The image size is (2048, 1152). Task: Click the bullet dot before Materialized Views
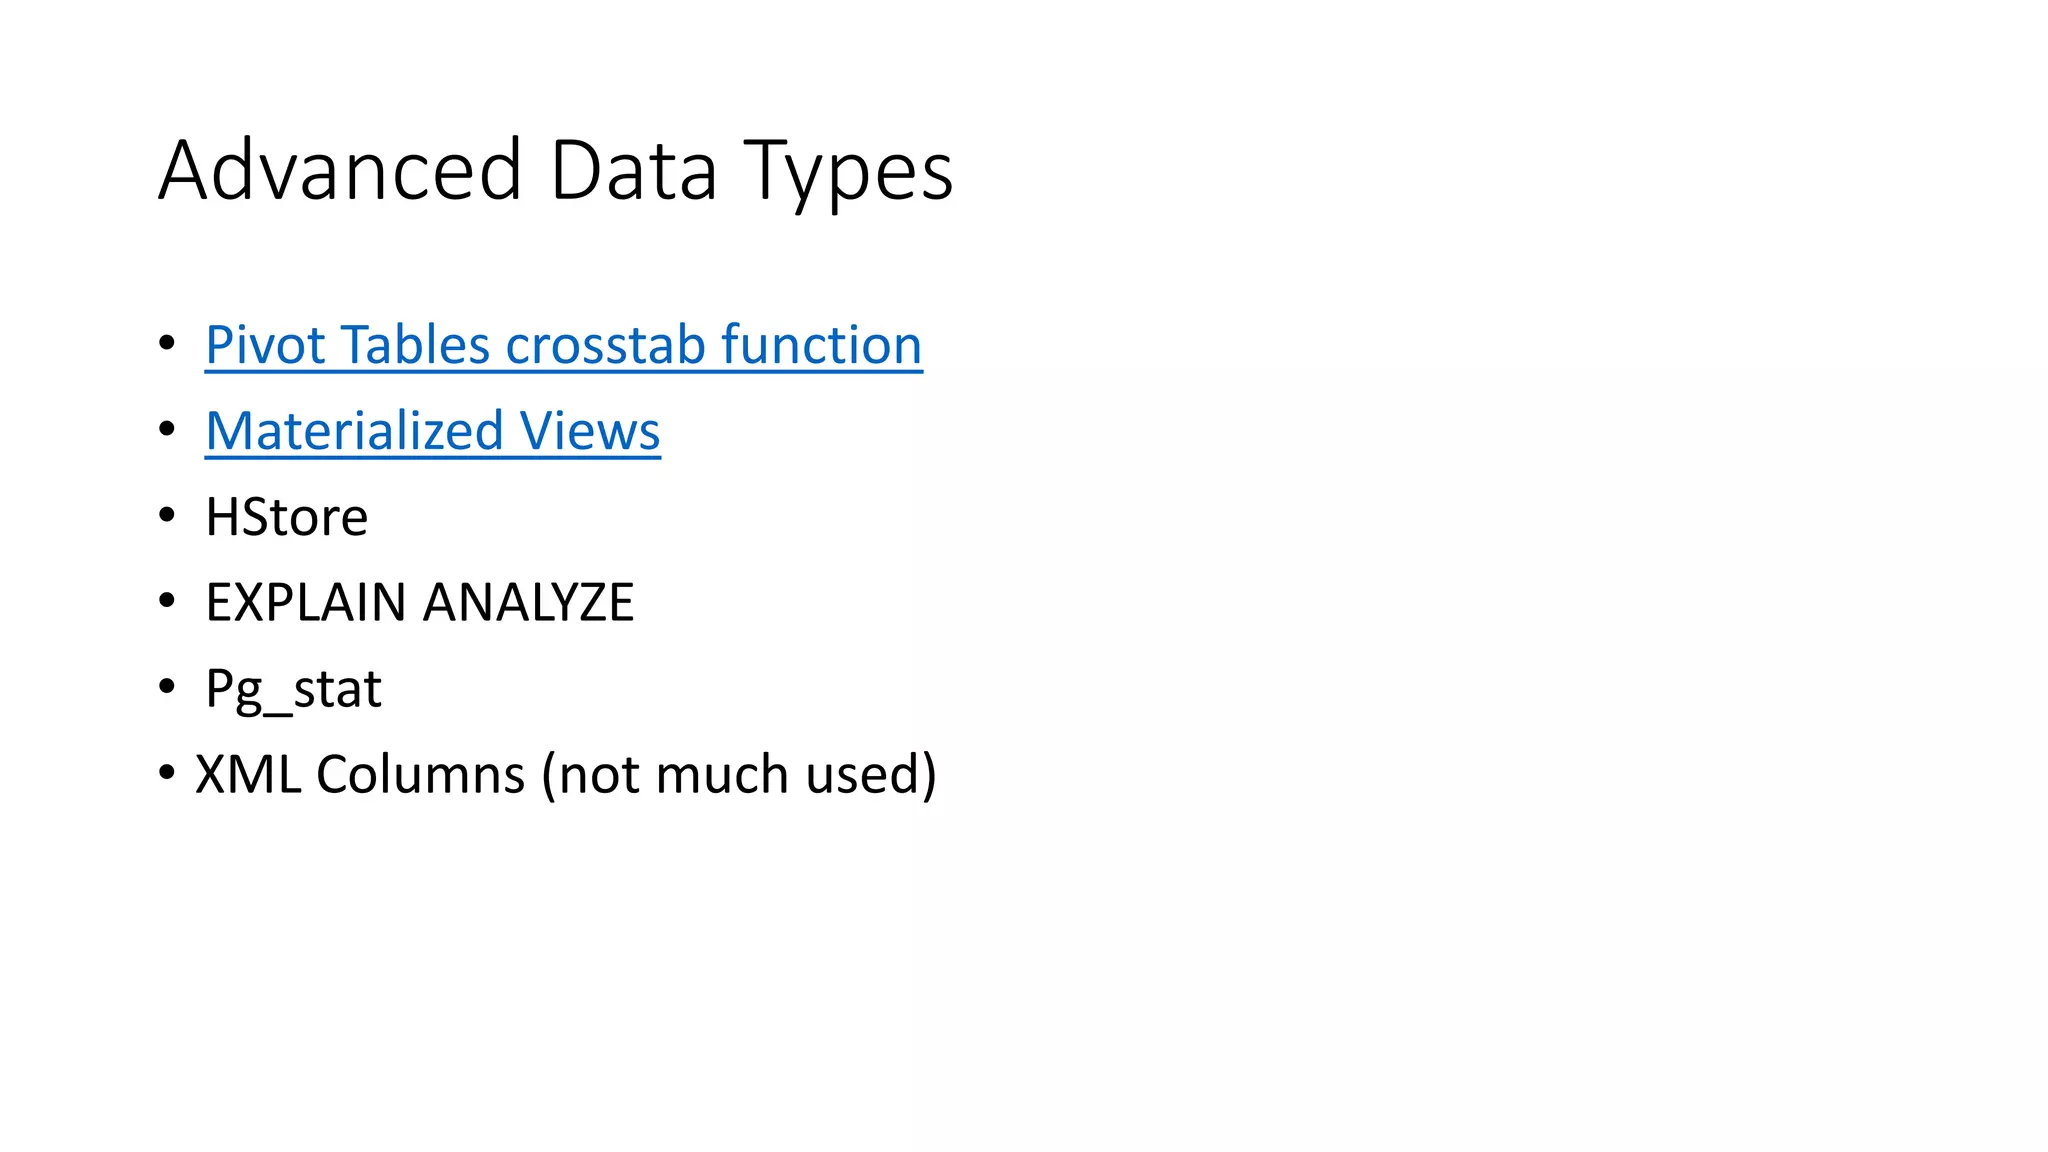click(x=167, y=429)
